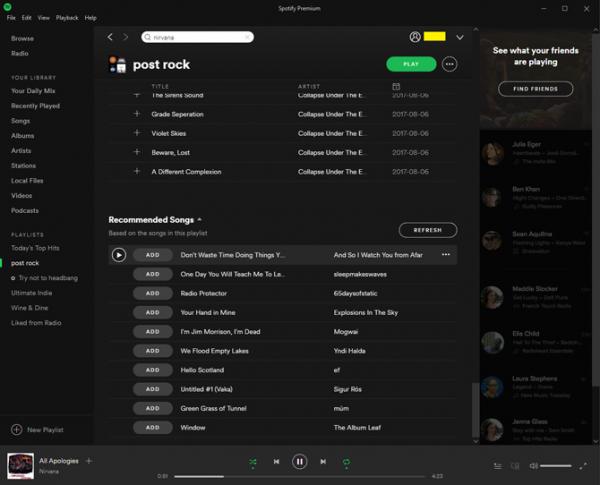Add One Day You Will Teach Me song
Image resolution: width=600 pixels, height=485 pixels.
click(153, 274)
